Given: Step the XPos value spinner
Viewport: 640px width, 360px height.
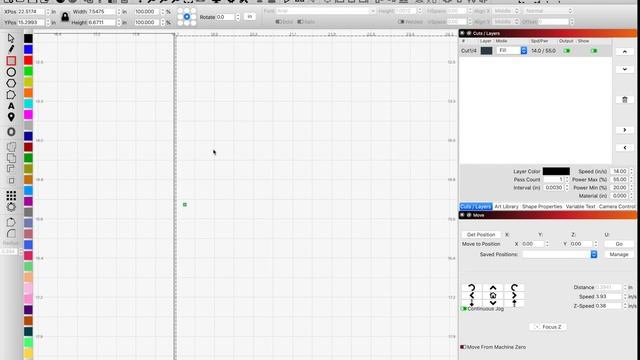Looking at the screenshot, I should coord(48,12).
